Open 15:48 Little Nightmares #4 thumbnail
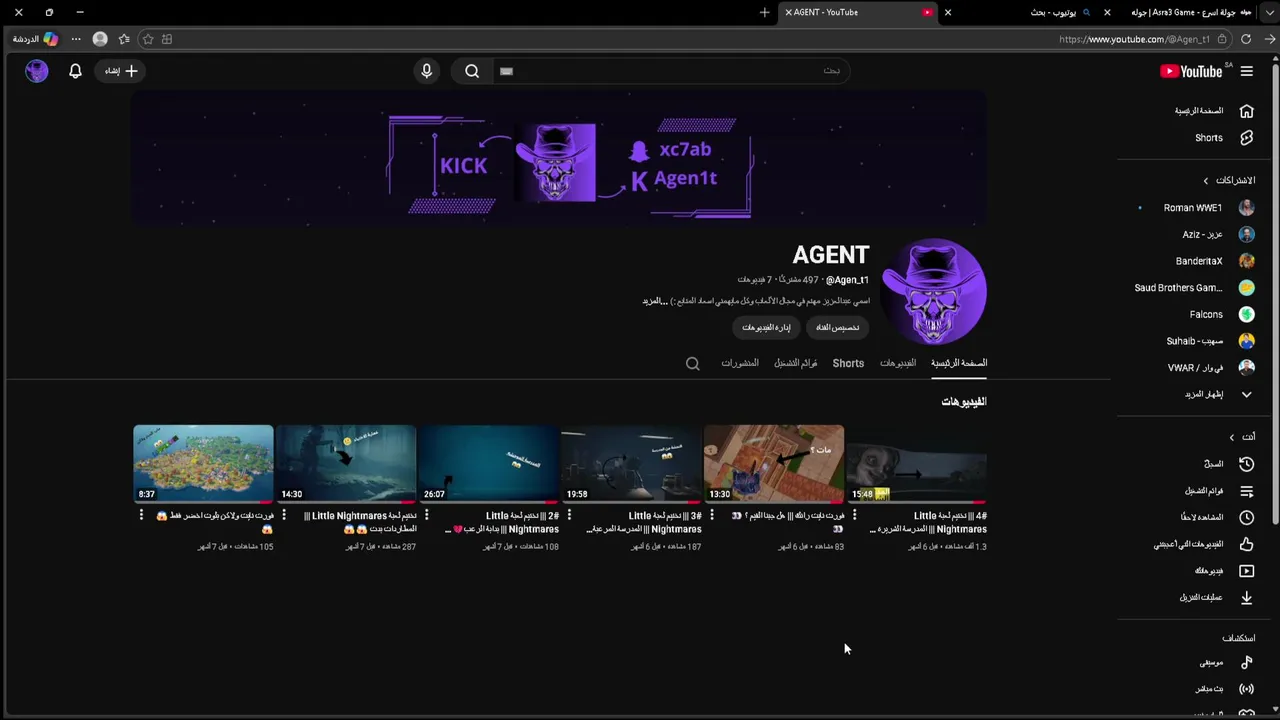1280x720 pixels. point(917,463)
